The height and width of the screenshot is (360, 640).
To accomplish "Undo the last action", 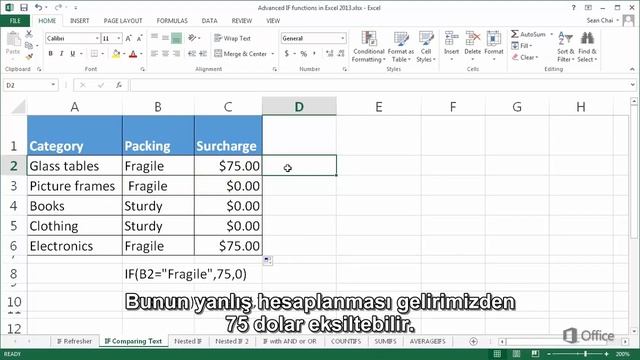I will tap(38, 7).
